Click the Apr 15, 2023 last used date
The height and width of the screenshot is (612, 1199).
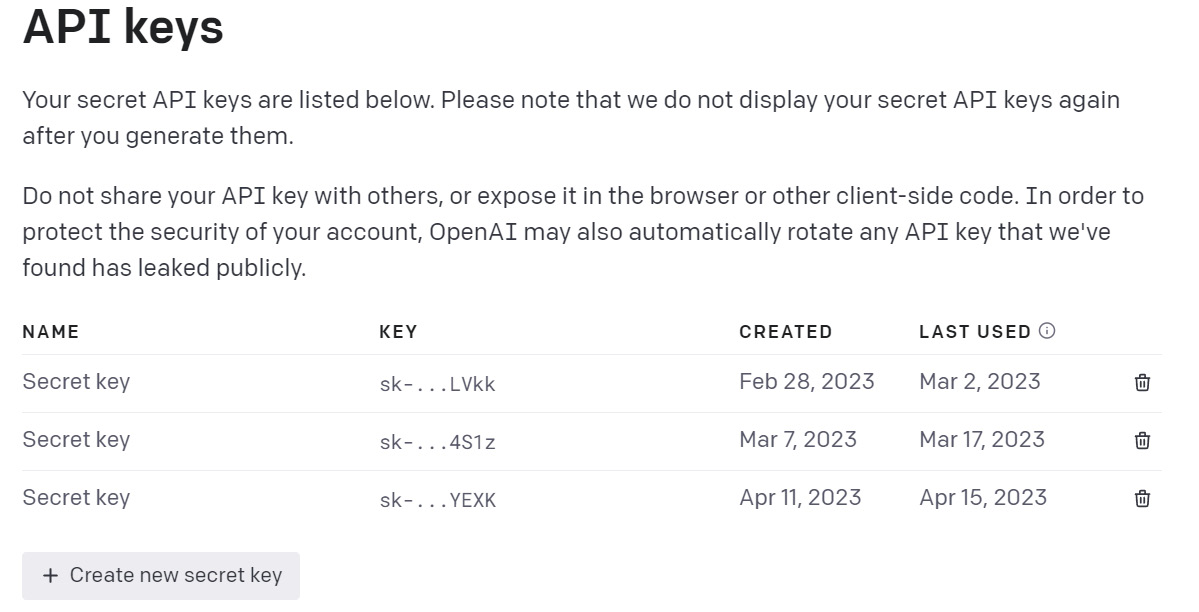[983, 498]
